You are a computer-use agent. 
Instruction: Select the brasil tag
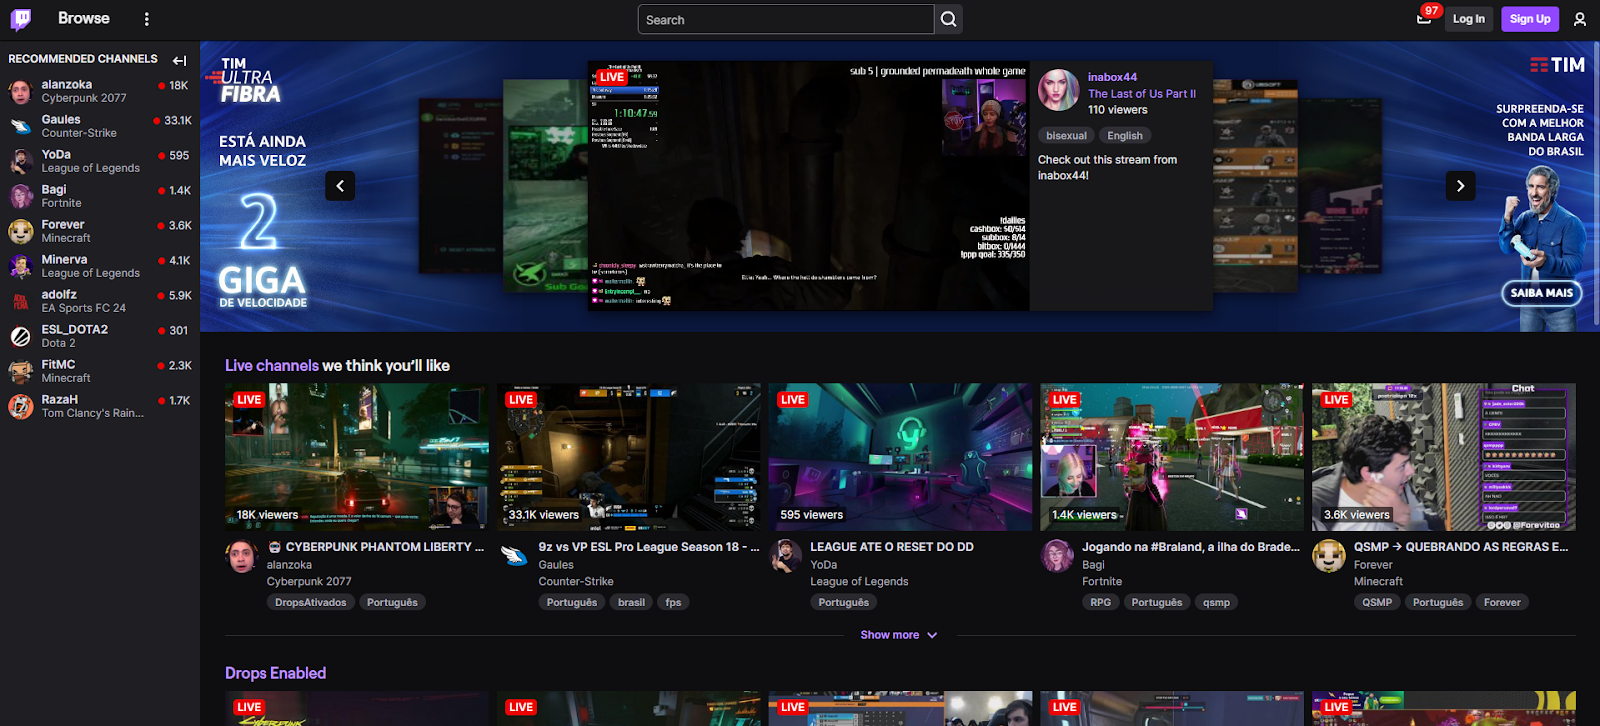pyautogui.click(x=631, y=603)
